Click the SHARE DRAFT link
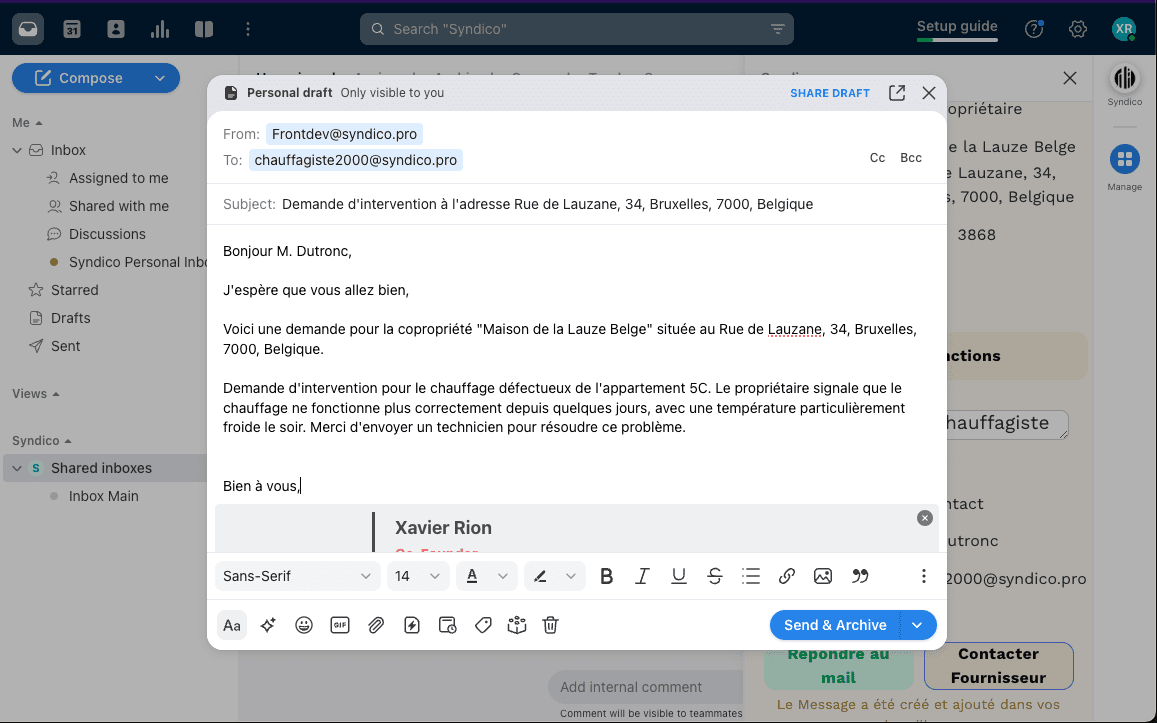Image resolution: width=1157 pixels, height=723 pixels. [x=830, y=93]
